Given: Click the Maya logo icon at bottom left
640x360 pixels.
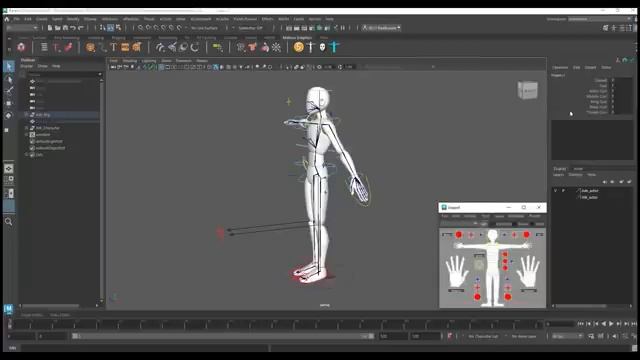Looking at the screenshot, I should pyautogui.click(x=8, y=309).
